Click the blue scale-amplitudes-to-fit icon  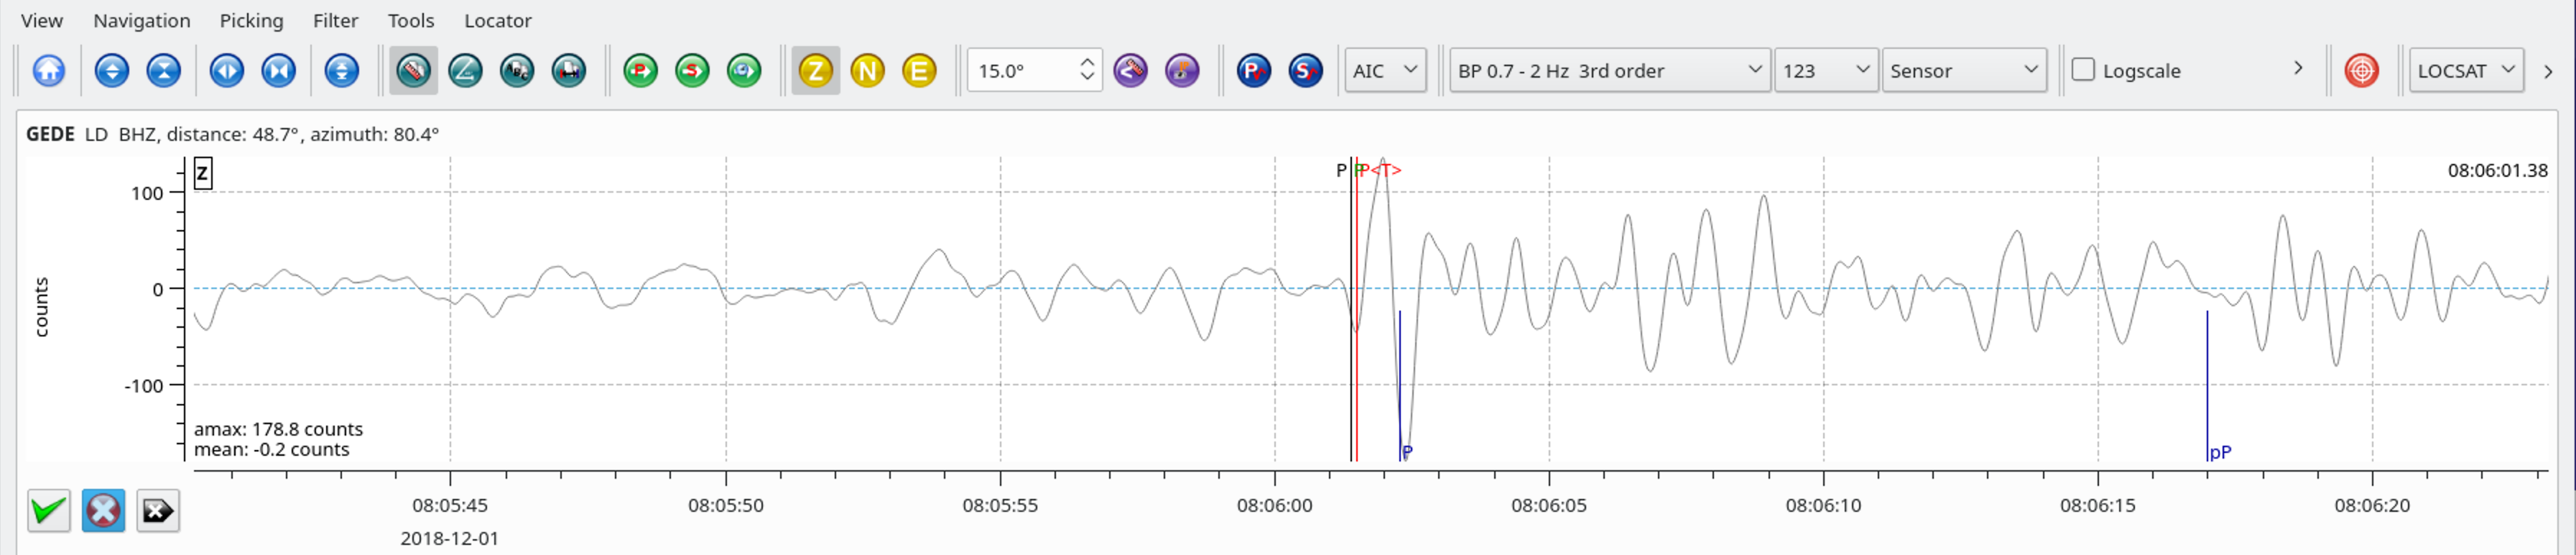tap(342, 71)
